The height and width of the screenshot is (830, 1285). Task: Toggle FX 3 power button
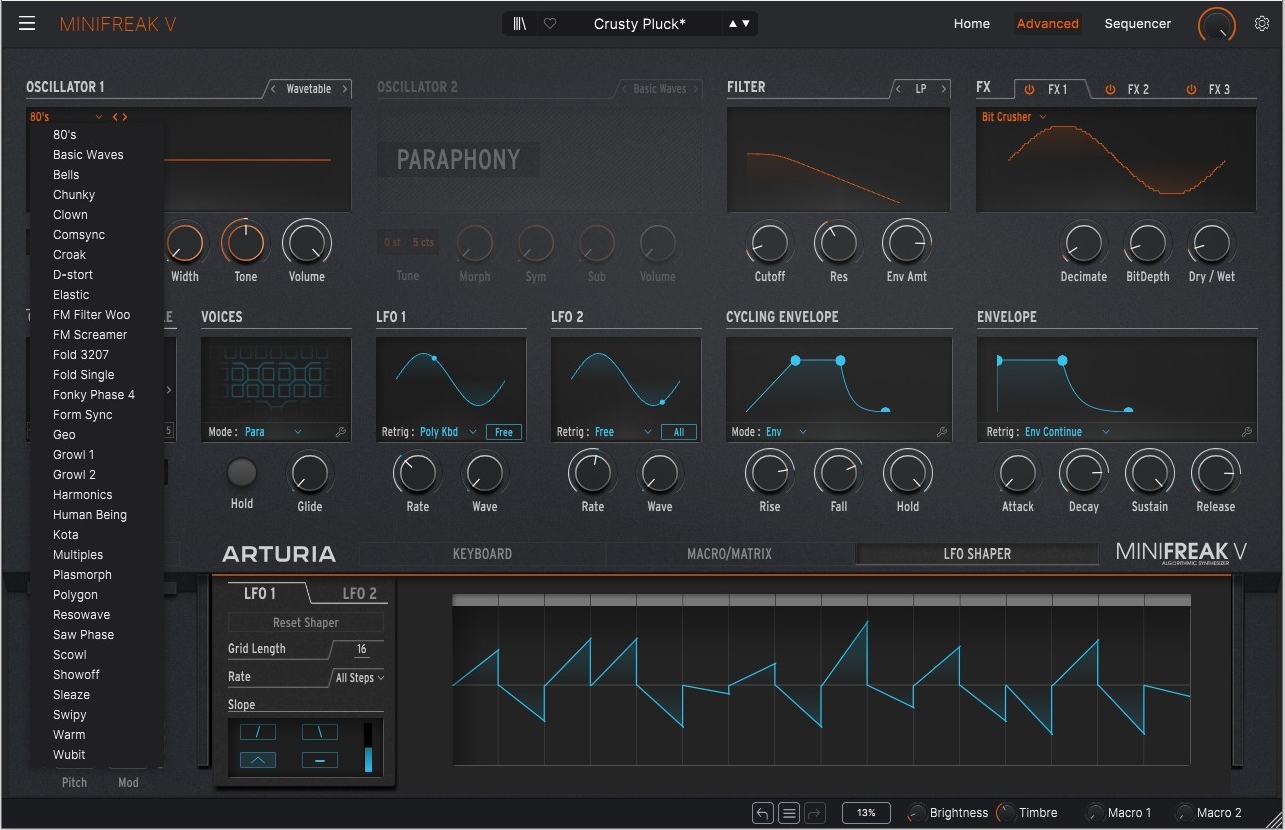1191,89
